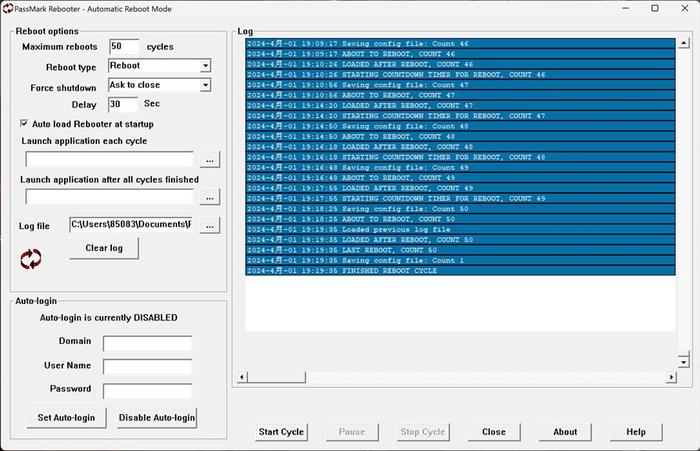Click the User Name input field

pos(147,367)
